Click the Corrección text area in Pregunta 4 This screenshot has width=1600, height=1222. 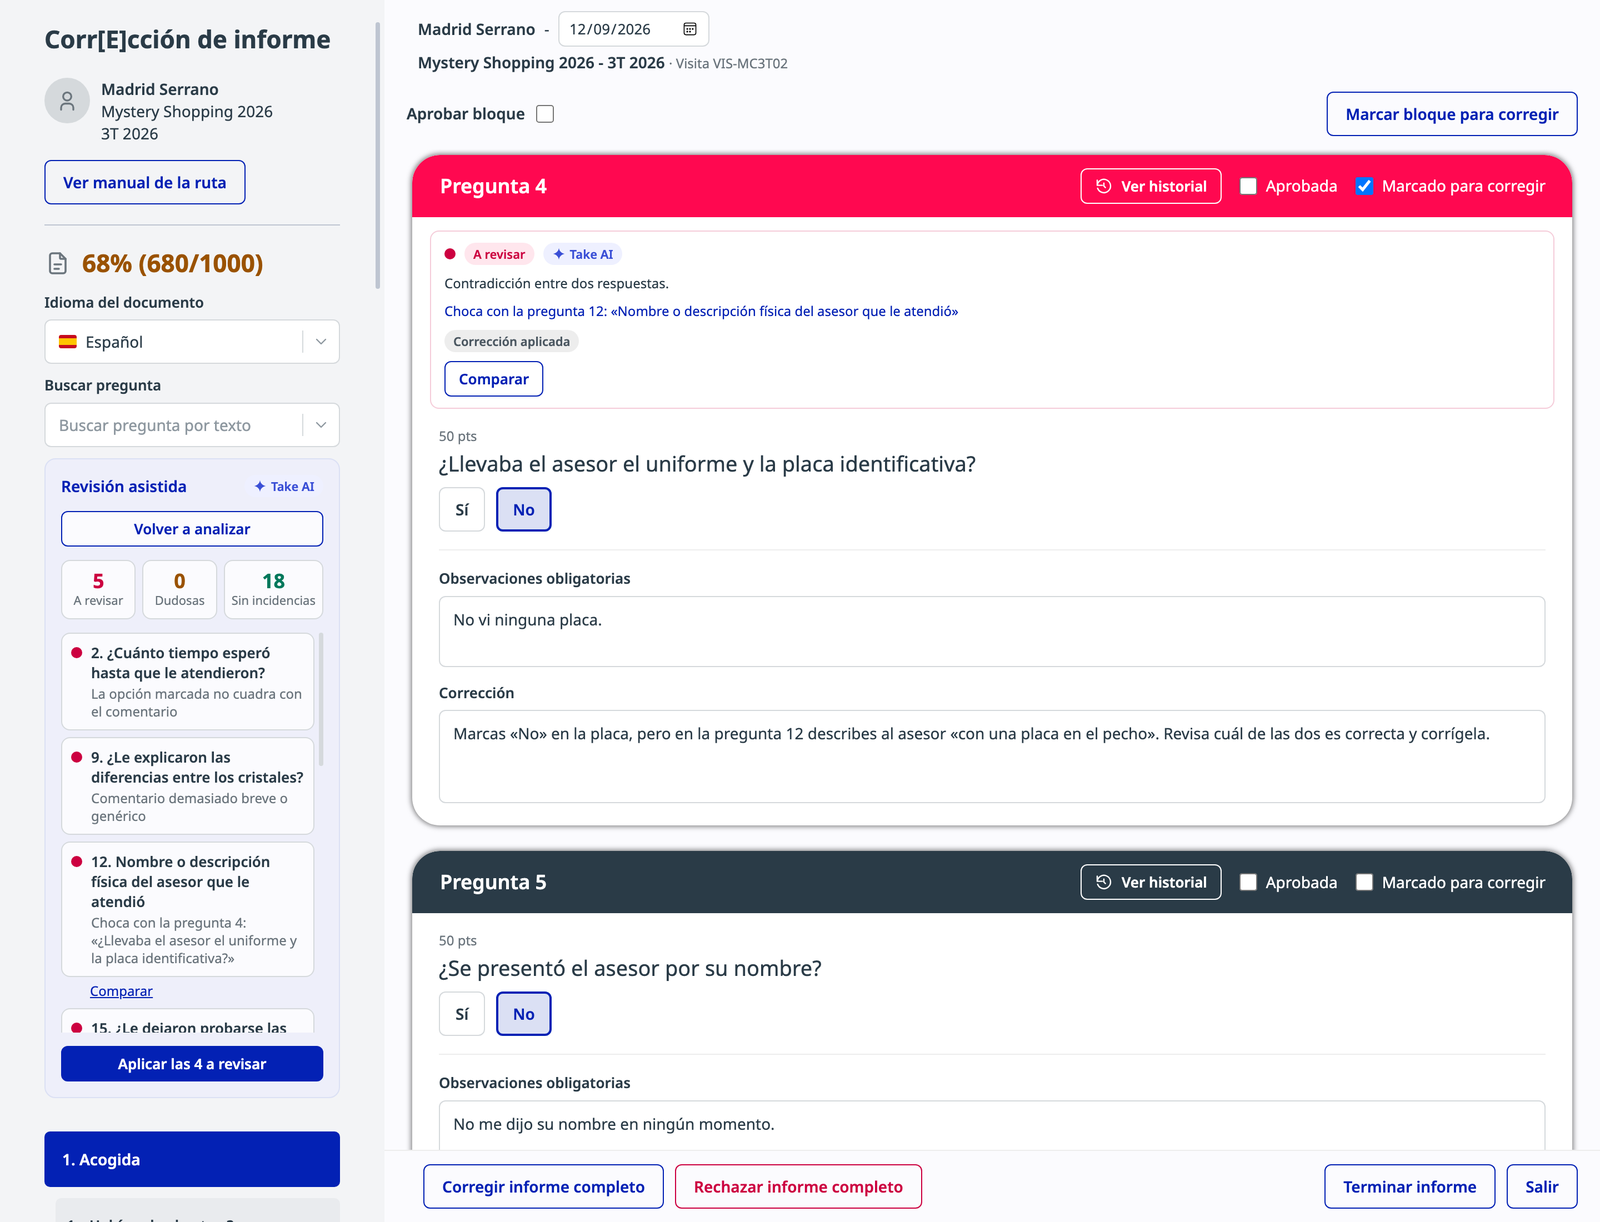[x=992, y=757]
